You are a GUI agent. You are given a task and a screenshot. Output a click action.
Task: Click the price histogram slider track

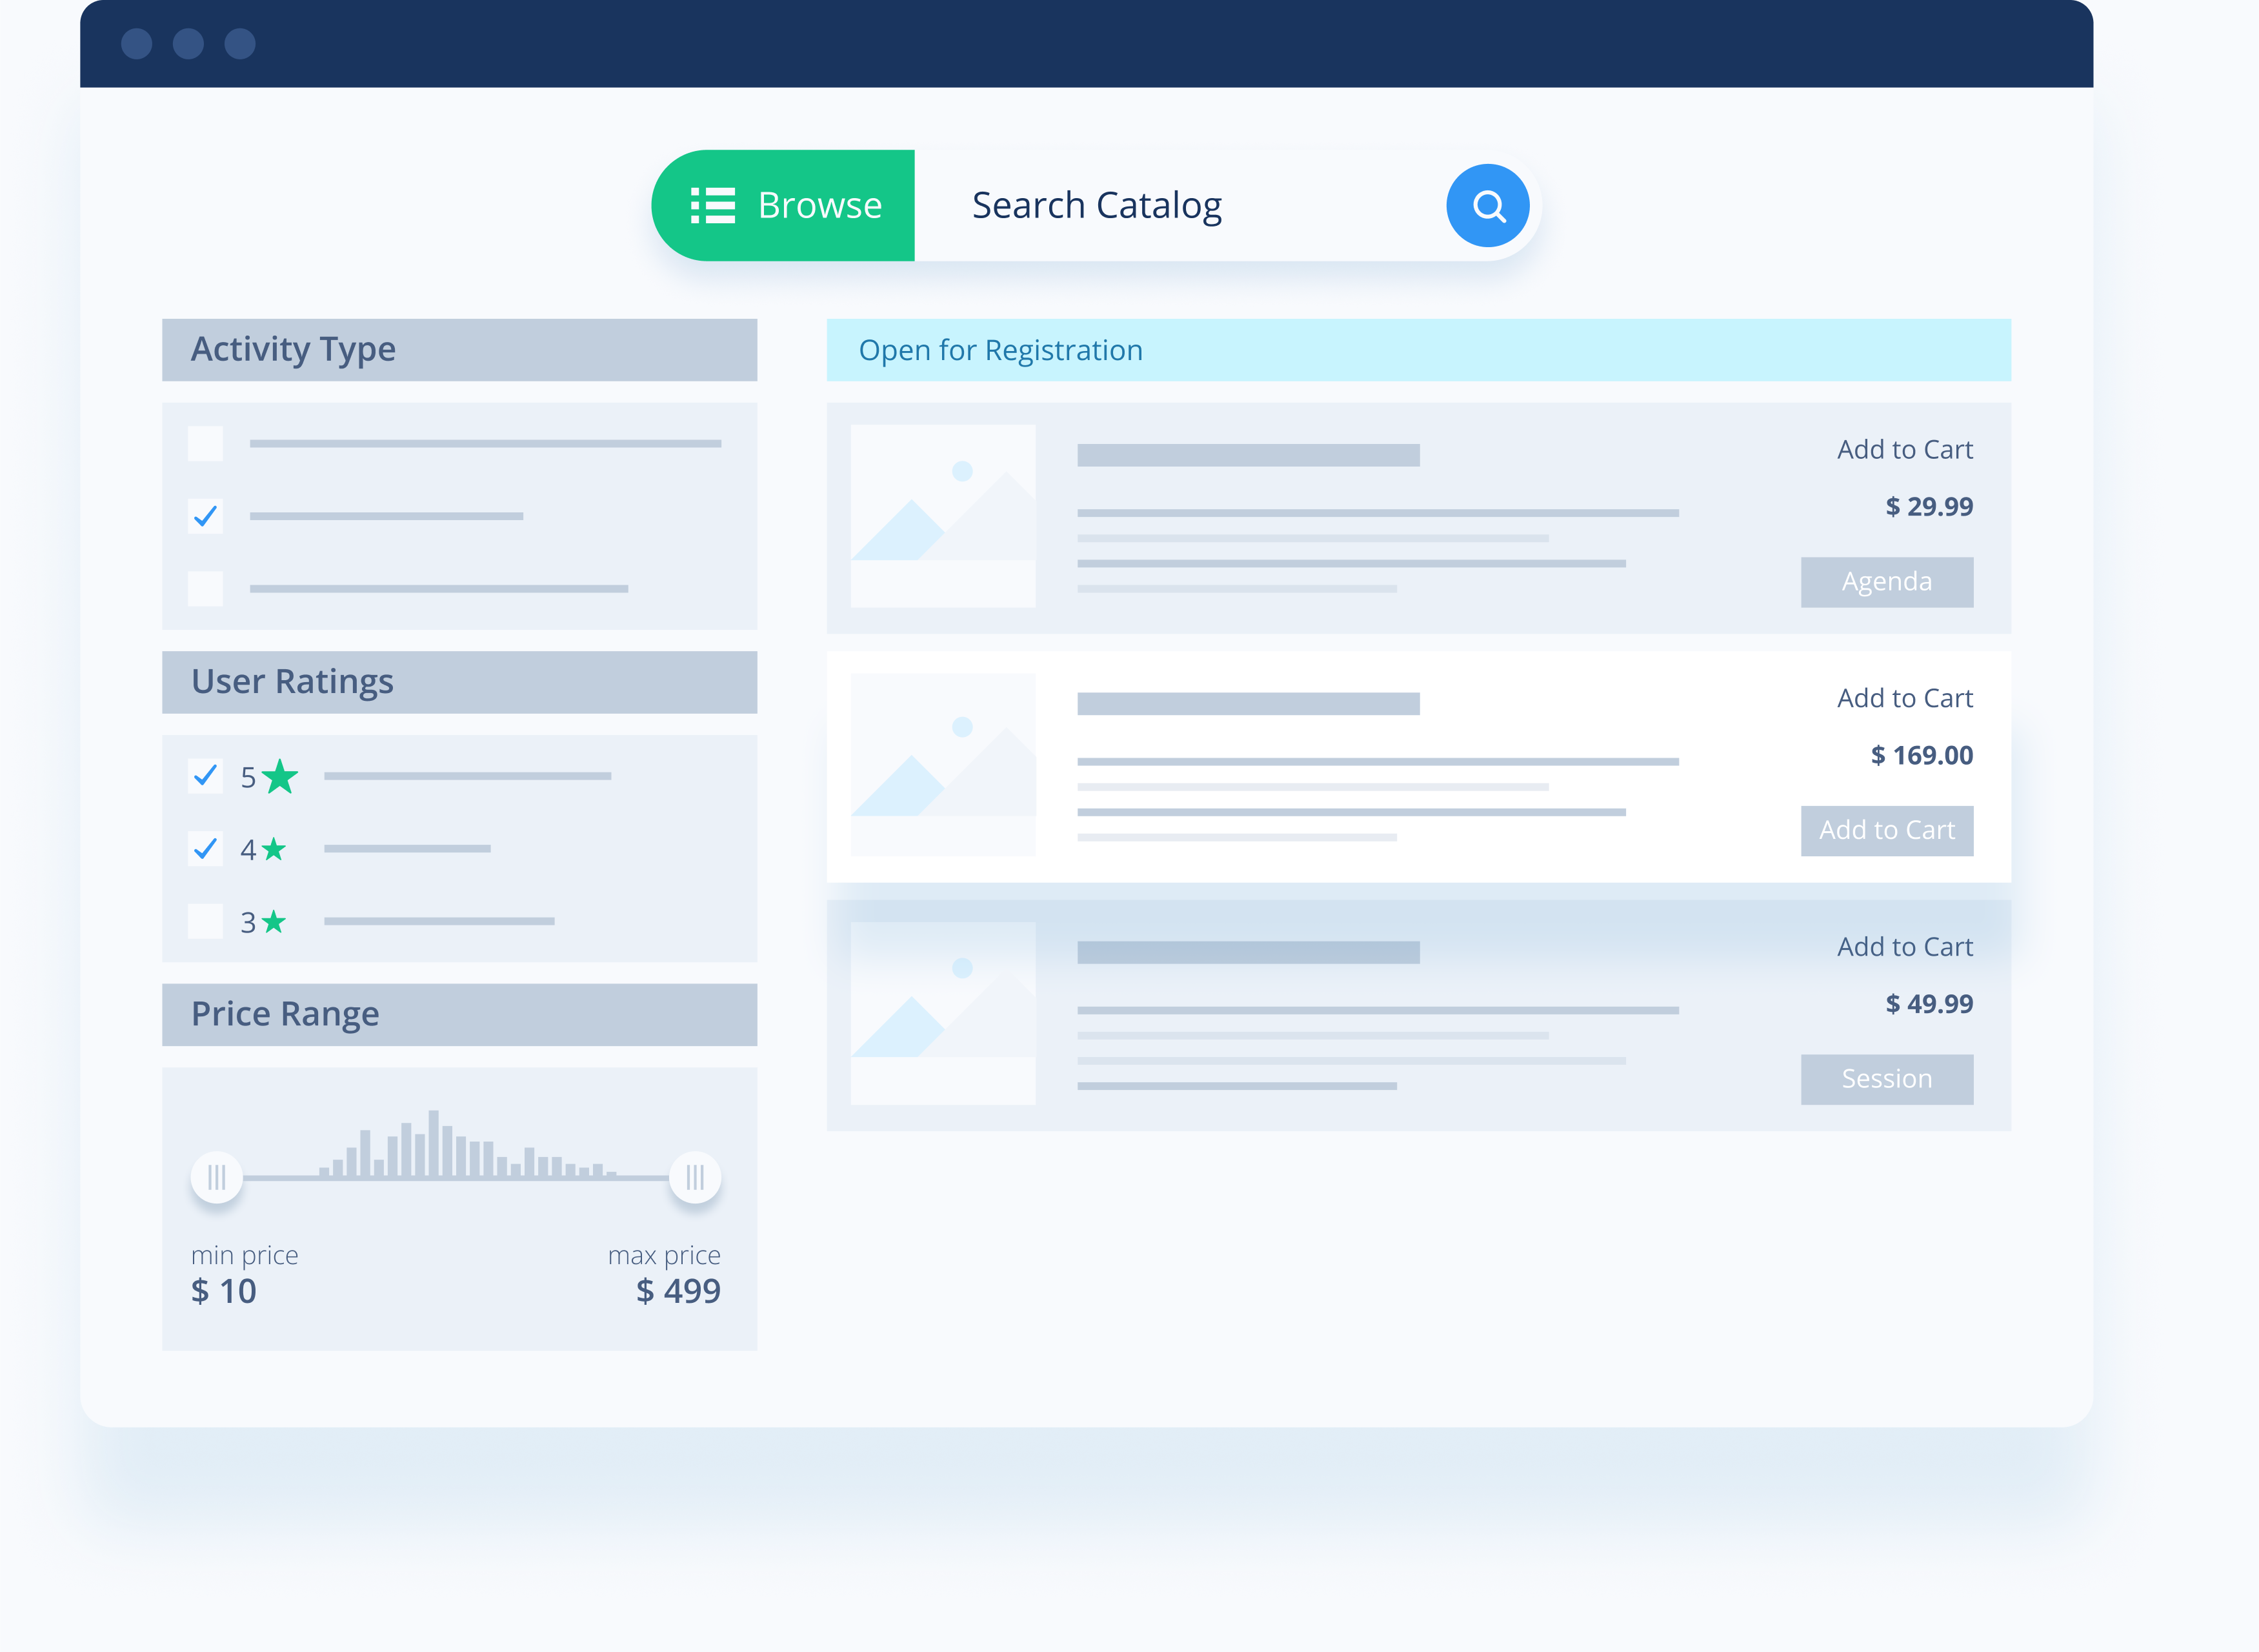tap(456, 1178)
